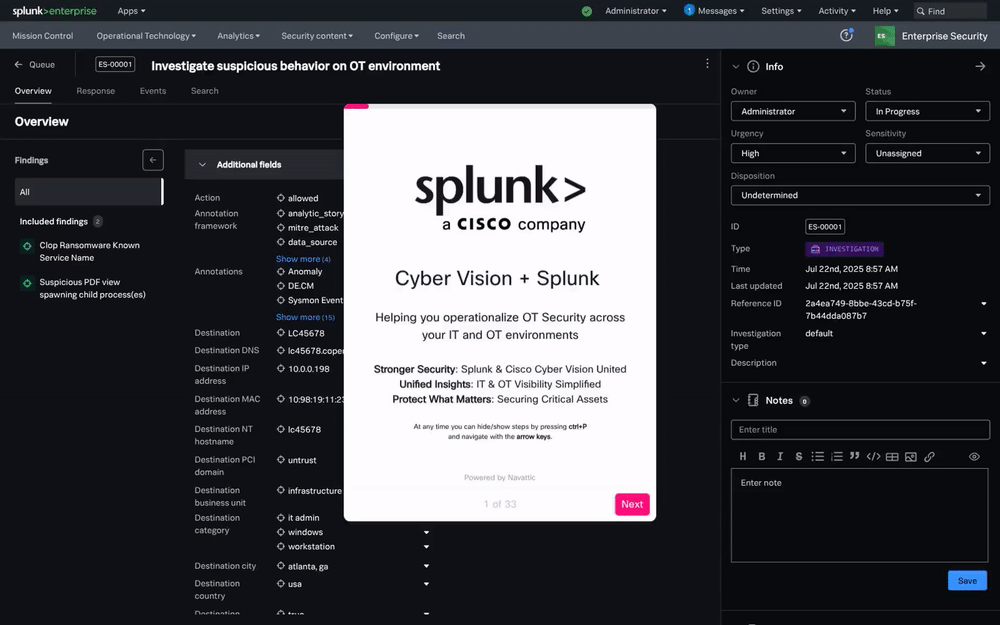Click the Notes panel notebook icon
Viewport: 1000px width, 625px height.
[753, 401]
